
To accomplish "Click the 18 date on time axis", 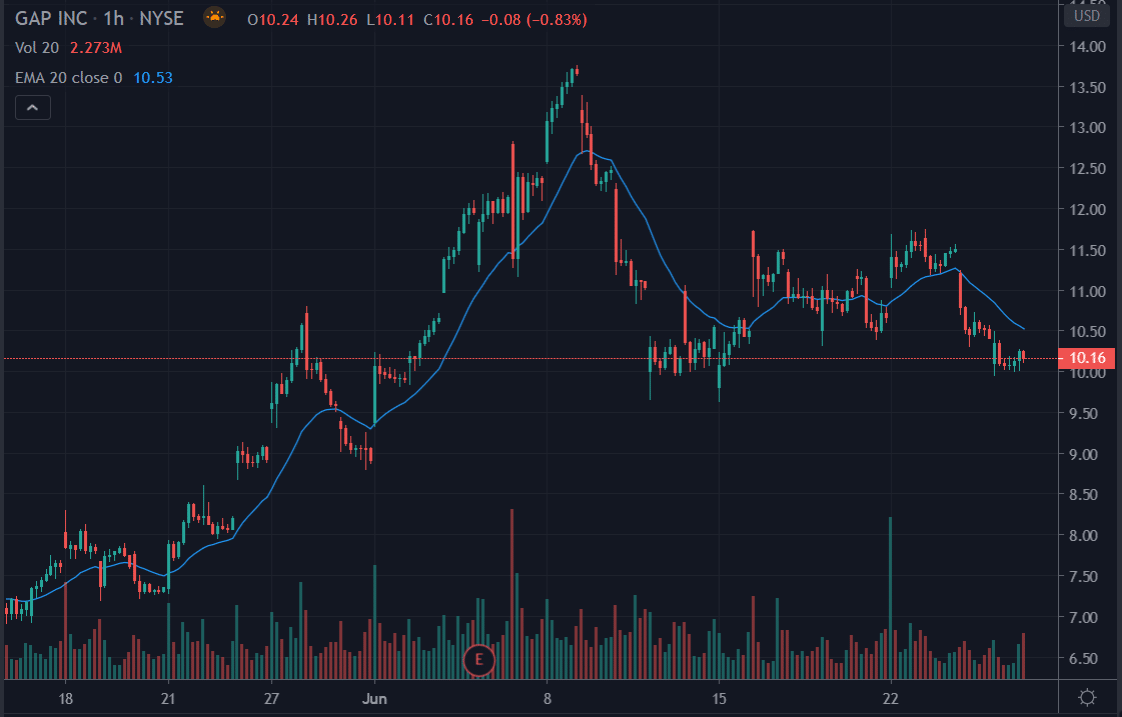I will (x=66, y=697).
